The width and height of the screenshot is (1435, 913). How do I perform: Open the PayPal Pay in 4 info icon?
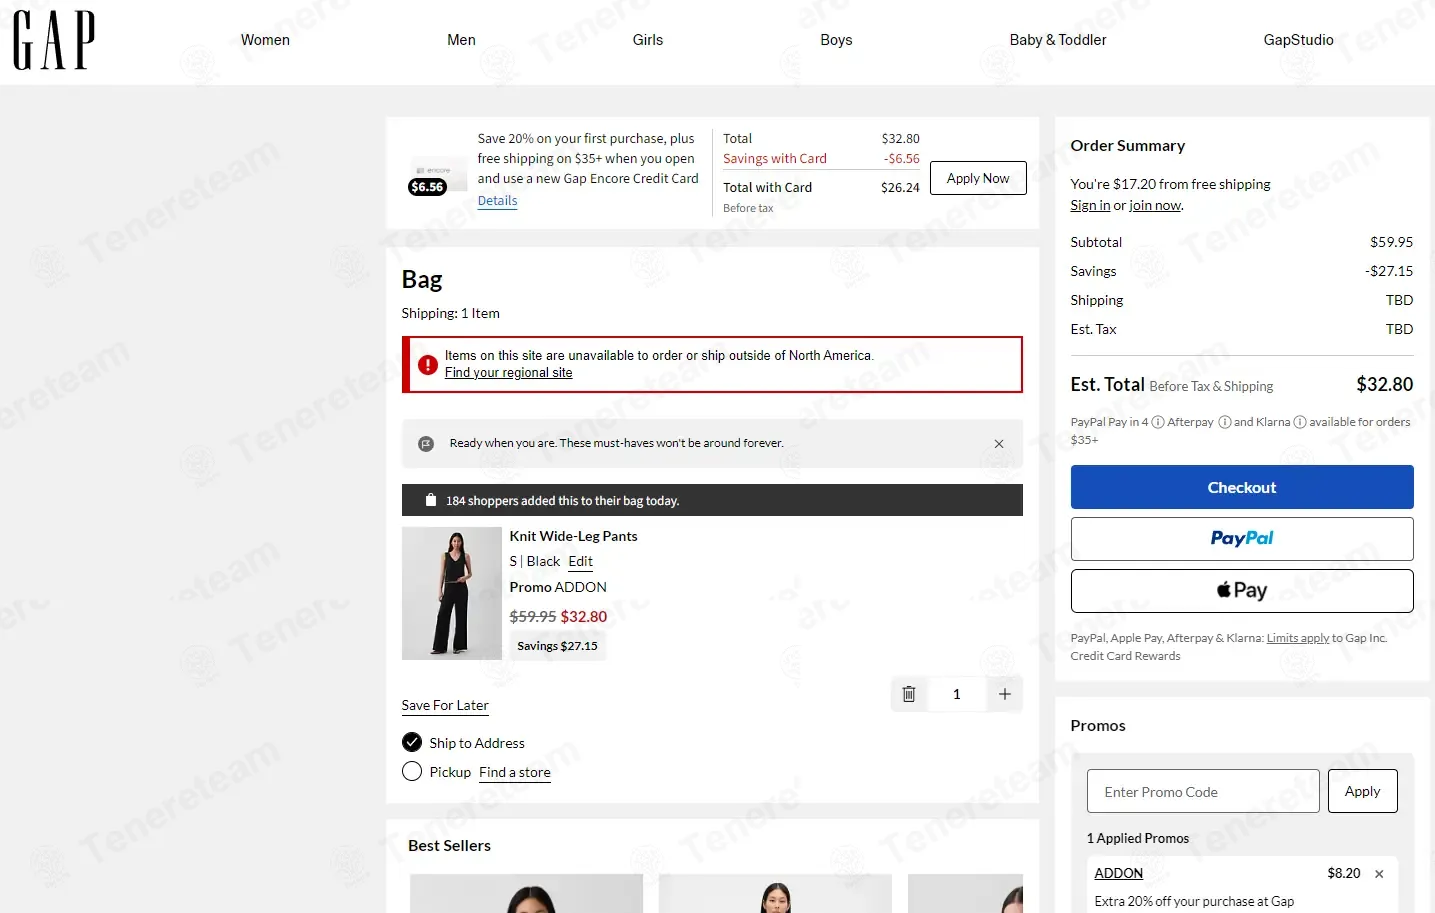point(1158,422)
